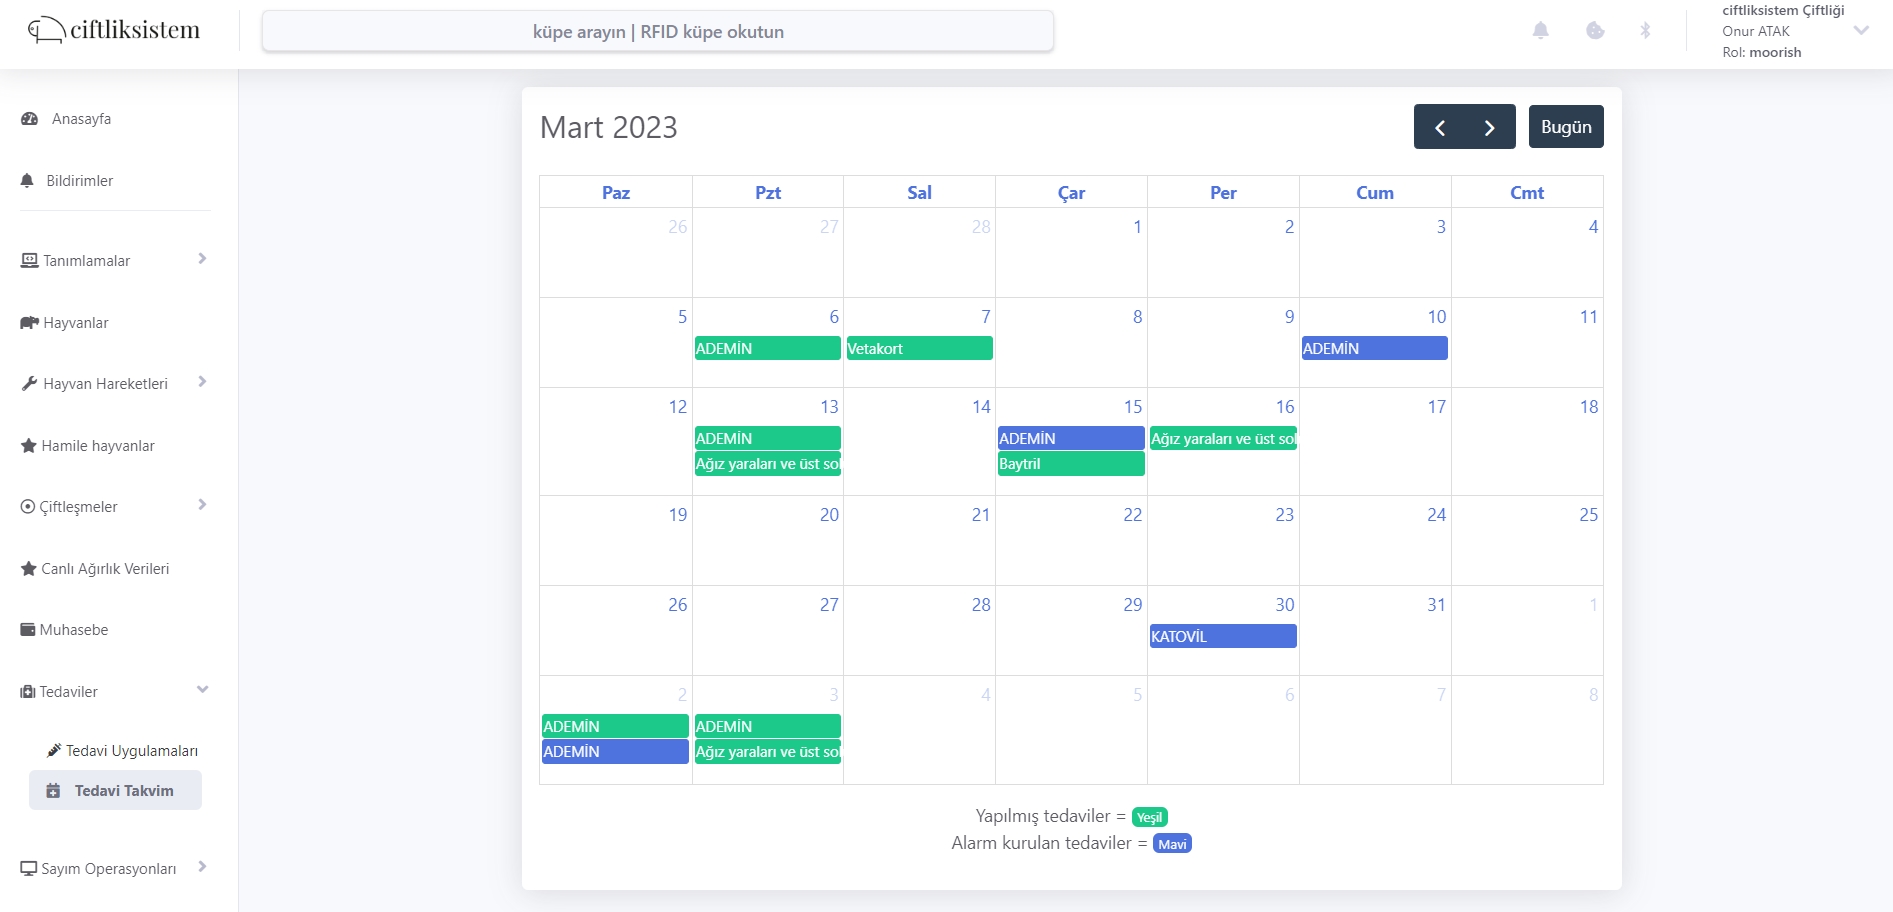Expand Sayım Operasyonları menu
The image size is (1893, 912).
click(x=113, y=869)
